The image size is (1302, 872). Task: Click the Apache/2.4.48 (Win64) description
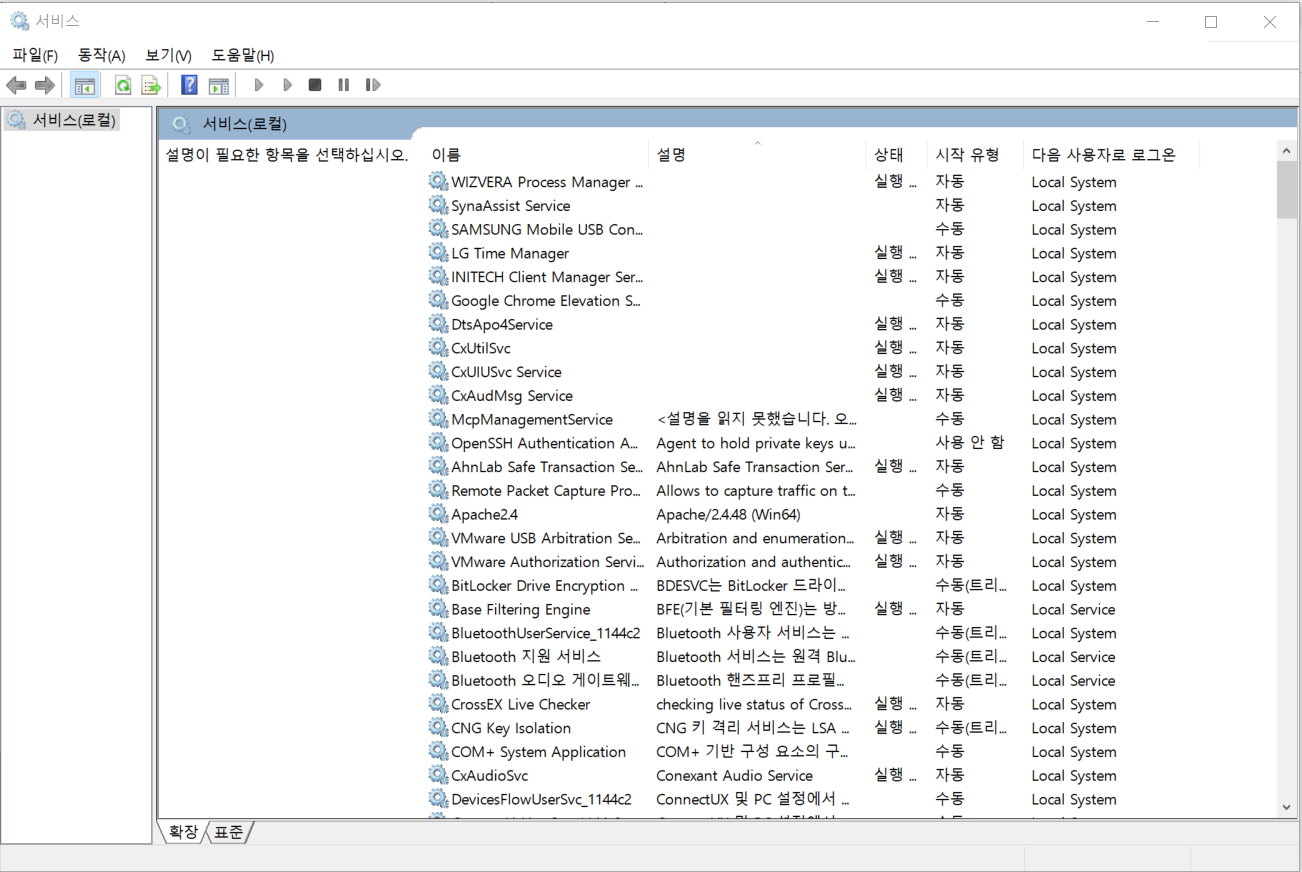click(728, 514)
